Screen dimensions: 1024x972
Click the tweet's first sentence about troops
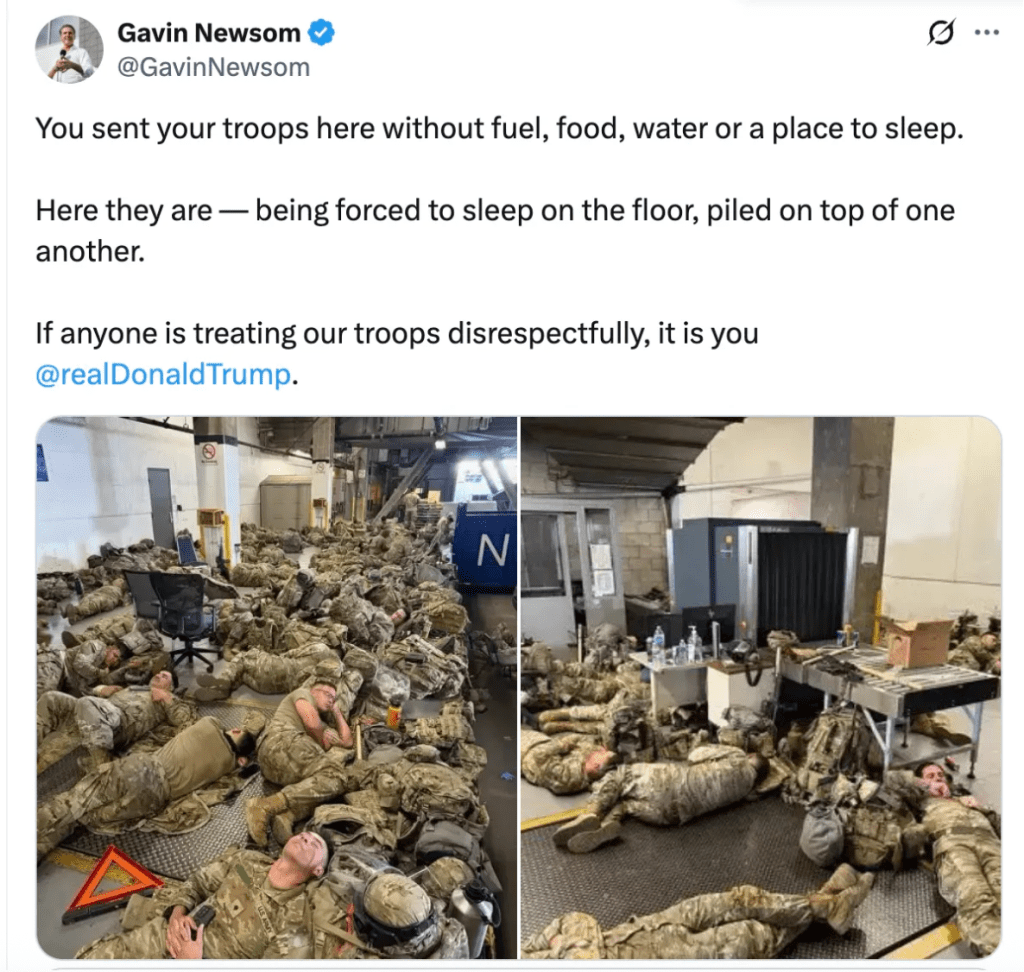[x=500, y=129]
